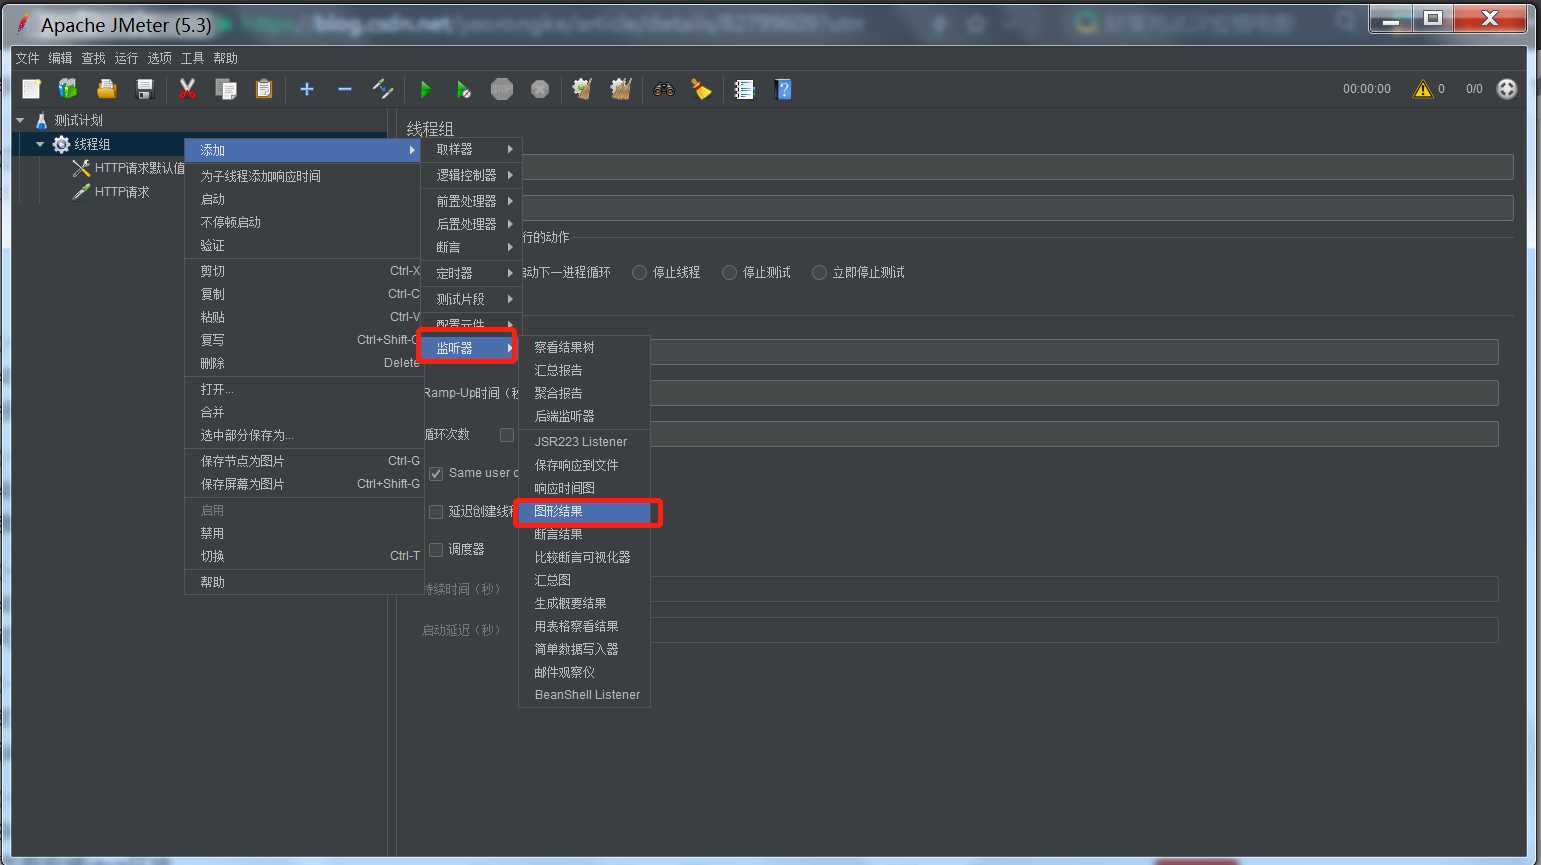Screen dimensions: 1541x865
Task: Open the 选项 menu
Action: click(159, 58)
